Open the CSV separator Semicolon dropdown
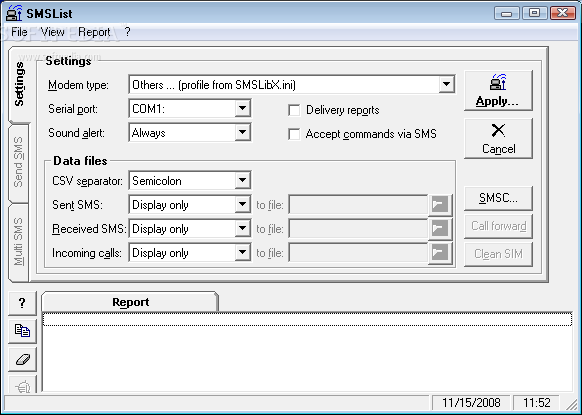The image size is (582, 415). click(242, 180)
